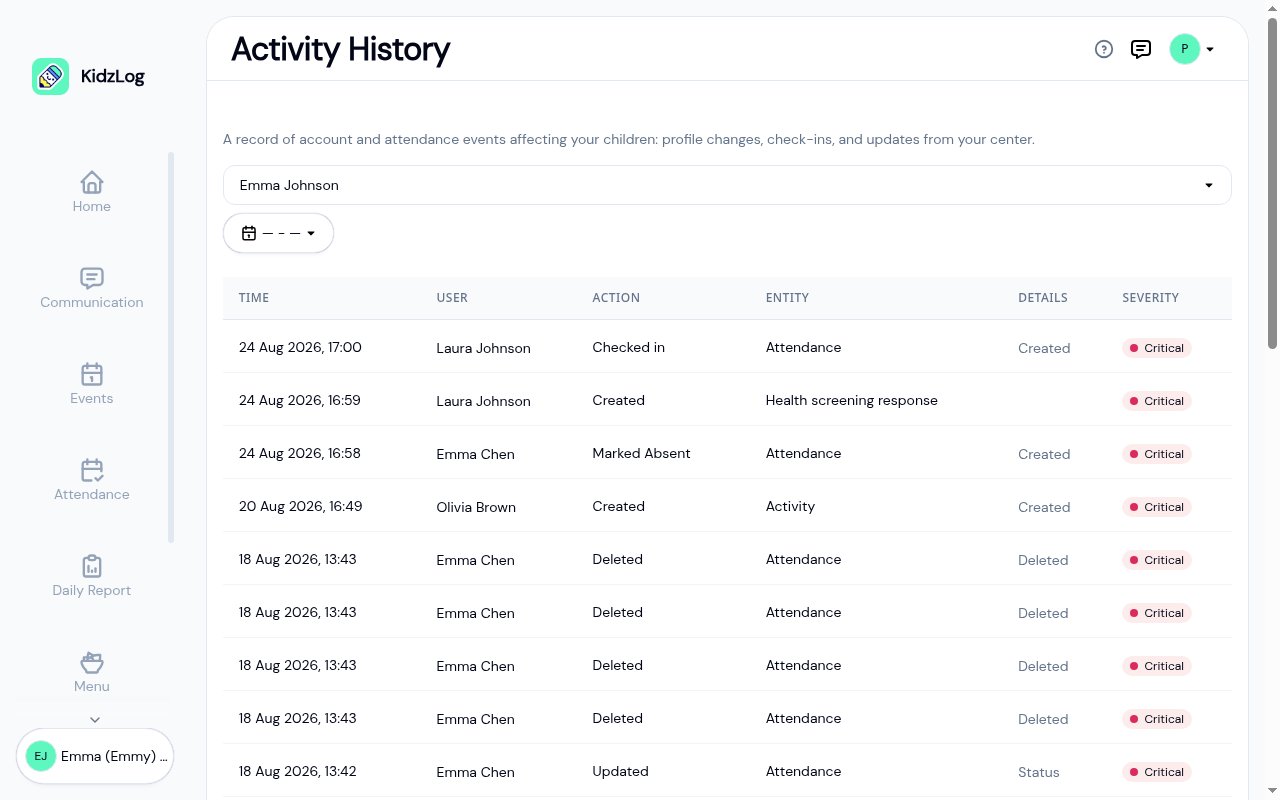Click 'Created' details in Olivia Brown row
Image resolution: width=1280 pixels, height=800 pixels.
coord(1044,508)
